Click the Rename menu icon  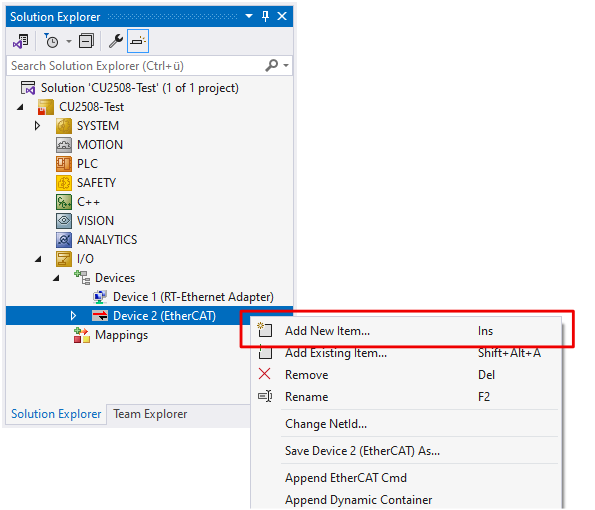(x=265, y=396)
